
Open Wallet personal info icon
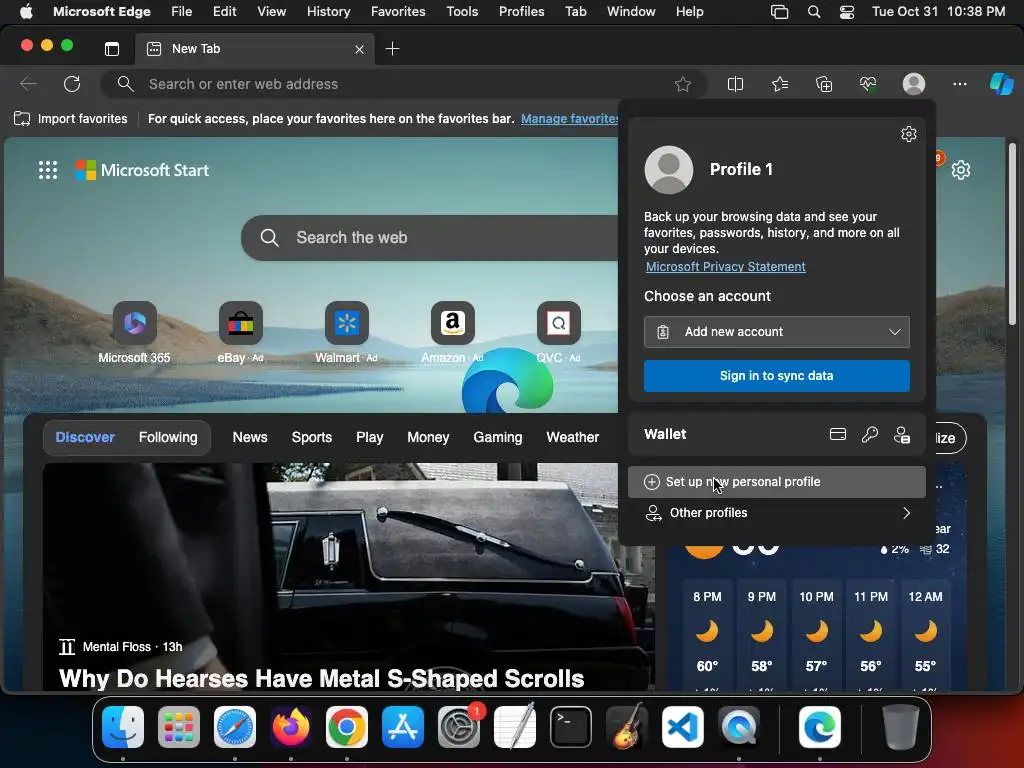(x=902, y=434)
